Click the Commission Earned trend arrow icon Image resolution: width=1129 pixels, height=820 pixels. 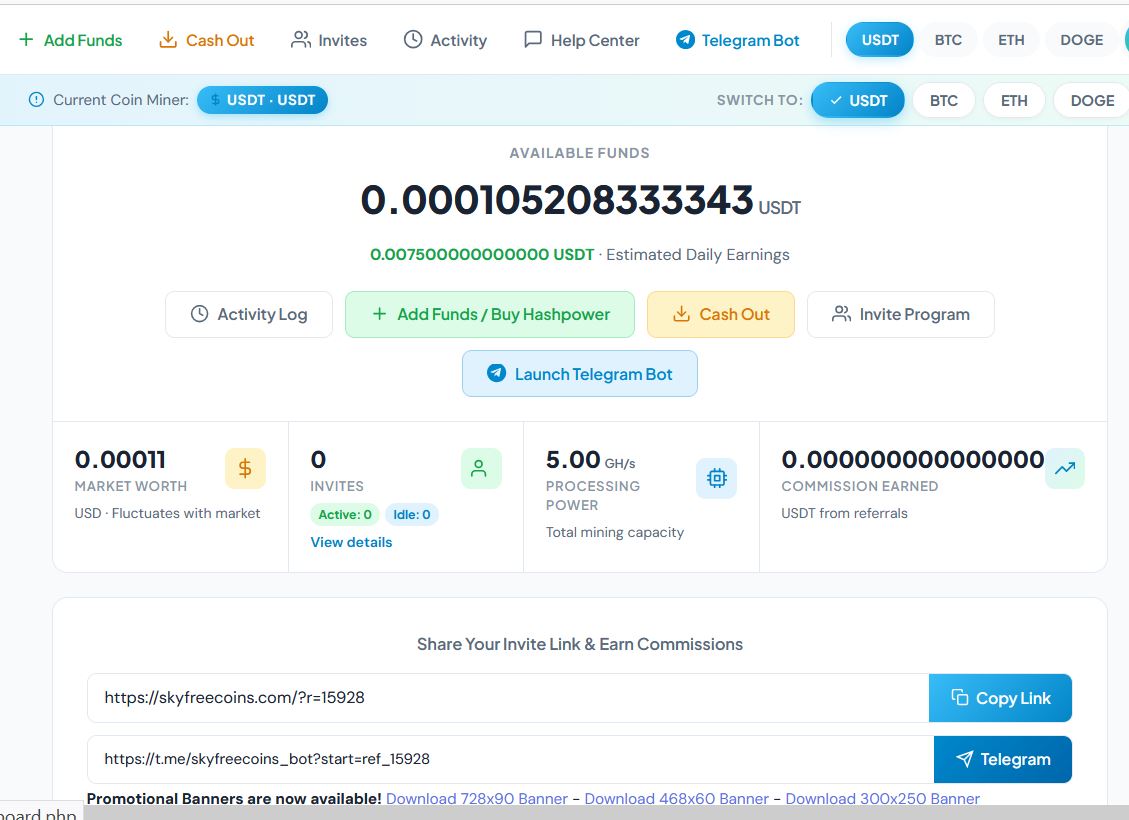[x=1064, y=468]
